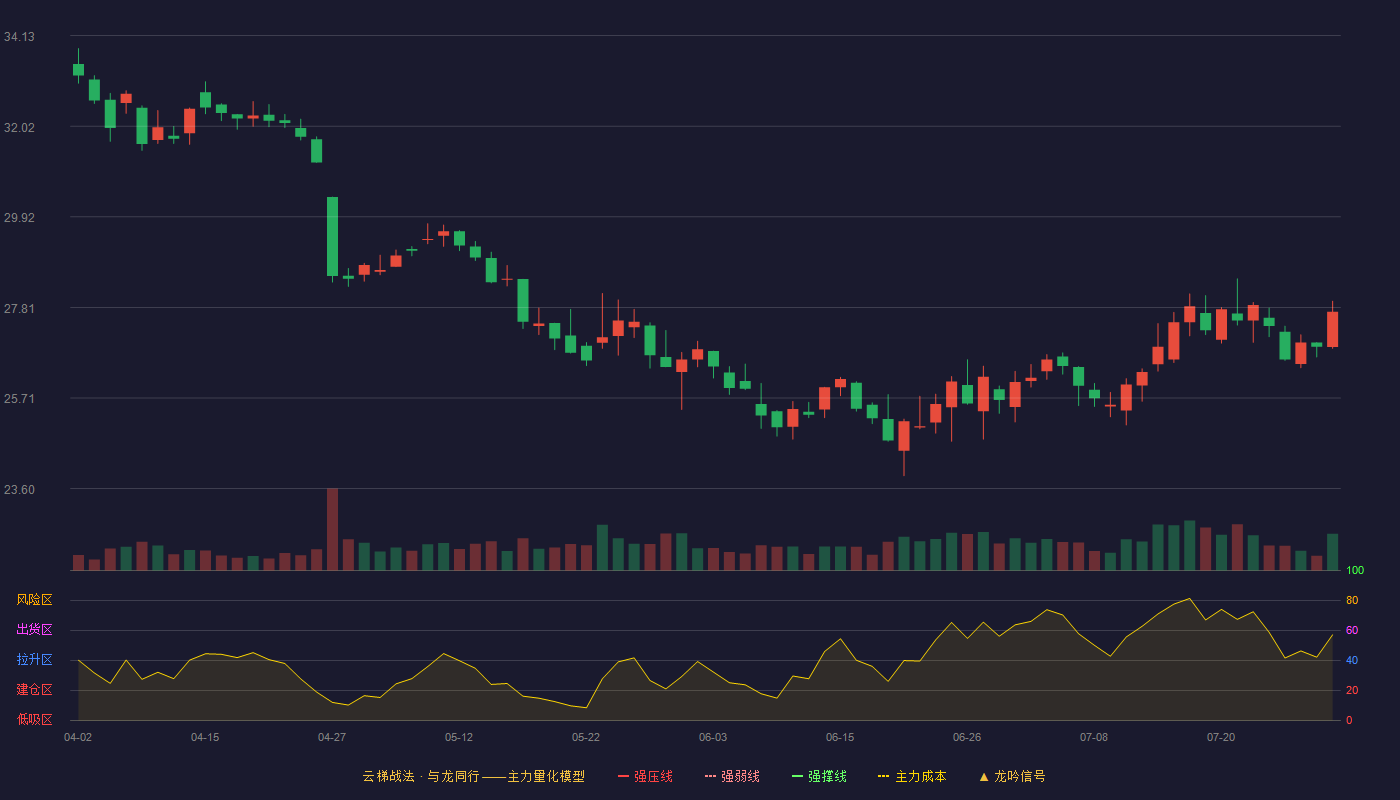
Task: Click the 32.02 price axis label
Action: 19,127
